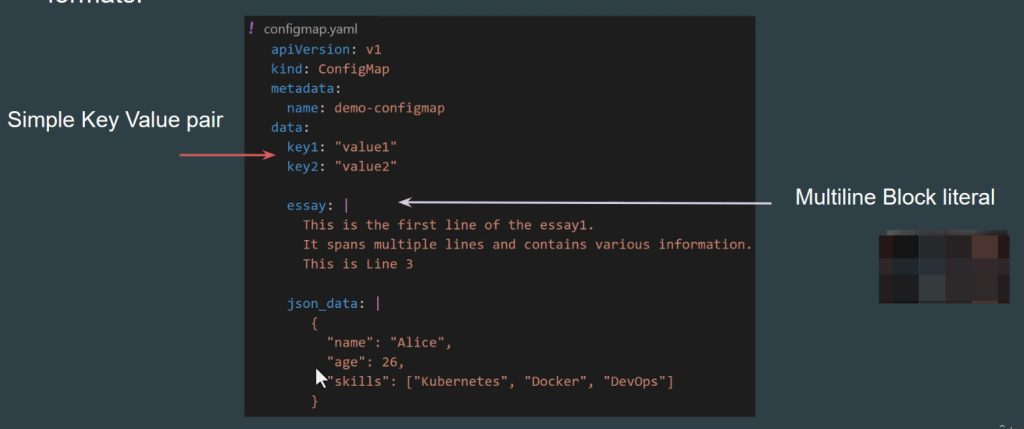
Task: Click the apiVersion: v1 line
Action: pyautogui.click(x=313, y=49)
